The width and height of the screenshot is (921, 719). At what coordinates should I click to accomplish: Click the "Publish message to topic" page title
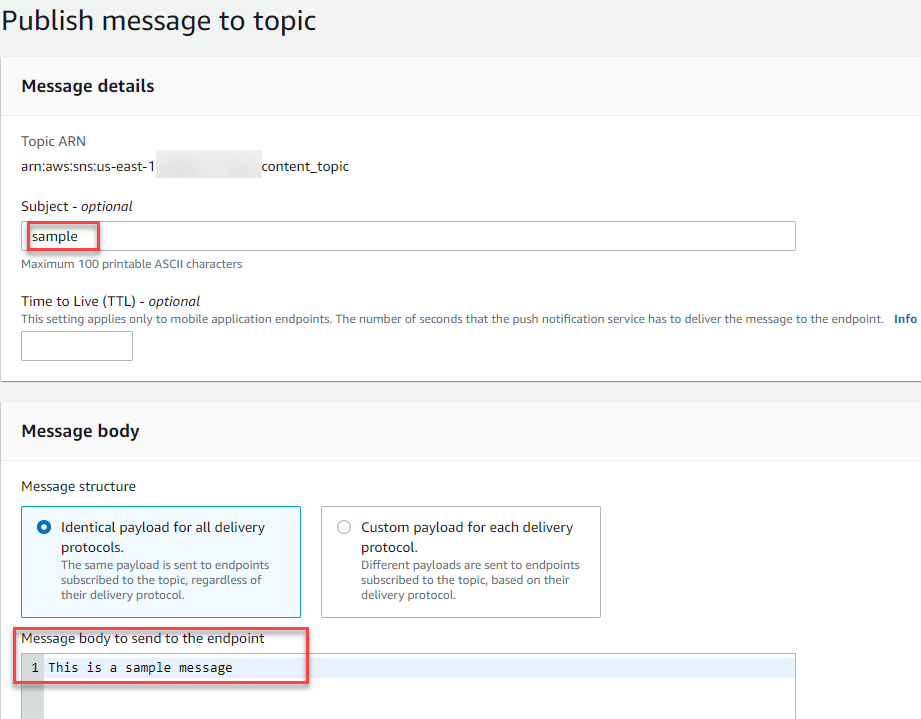(x=159, y=21)
